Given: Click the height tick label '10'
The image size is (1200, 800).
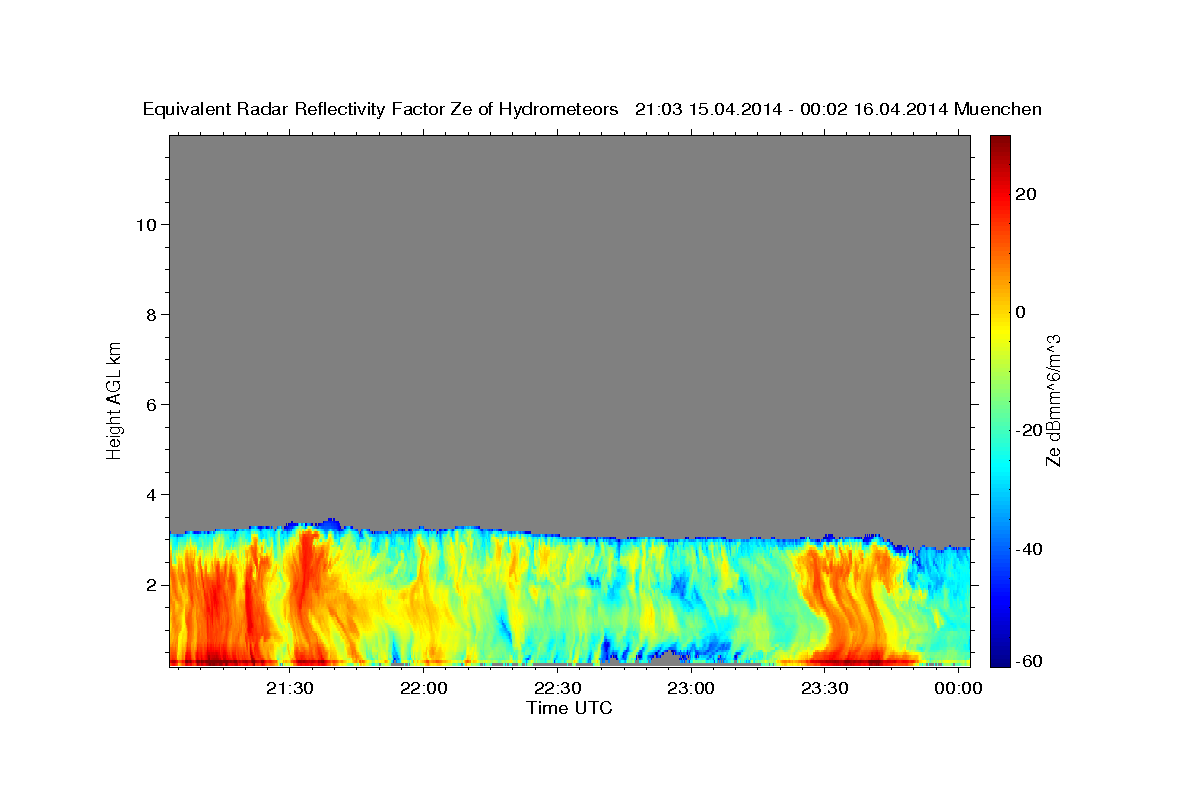Looking at the screenshot, I should point(146,224).
